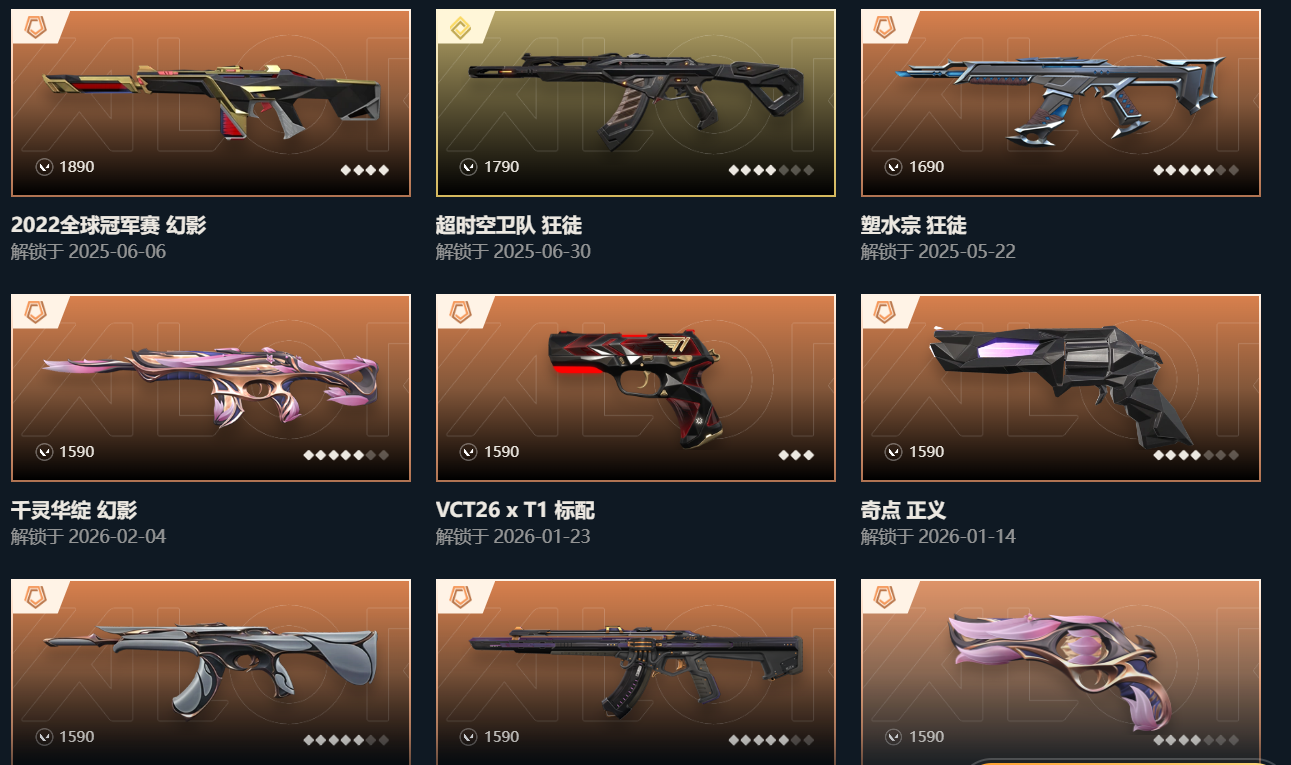
Task: Click VP currency icon beside 1790 price
Action: click(469, 167)
